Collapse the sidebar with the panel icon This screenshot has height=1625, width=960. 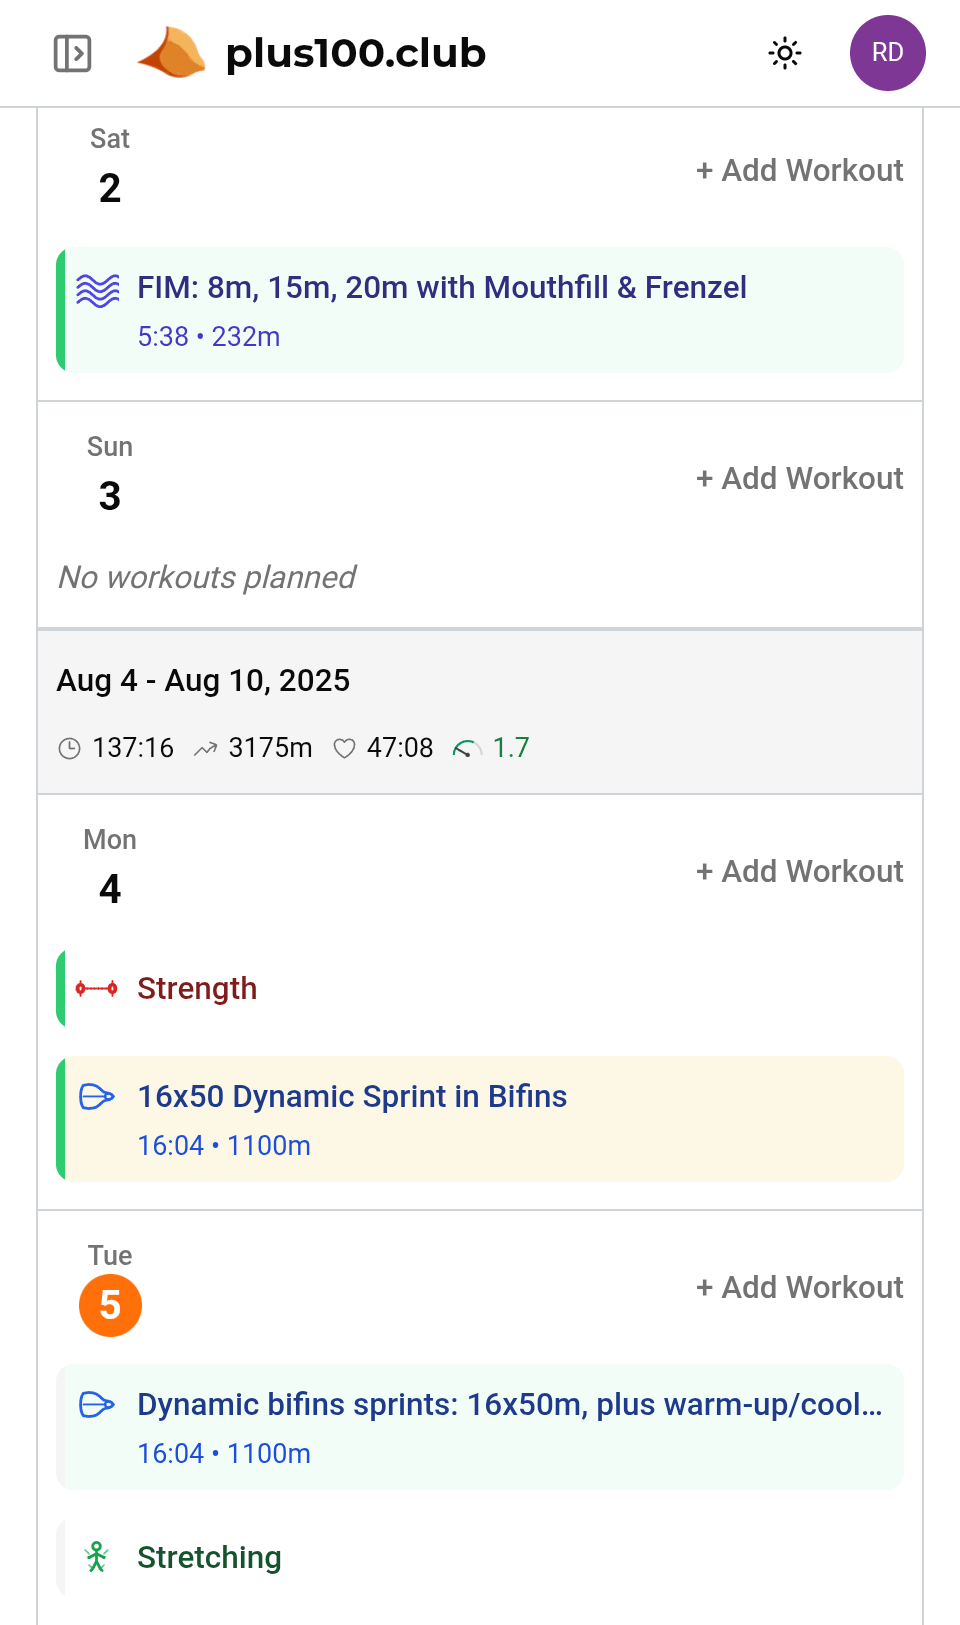coord(71,53)
